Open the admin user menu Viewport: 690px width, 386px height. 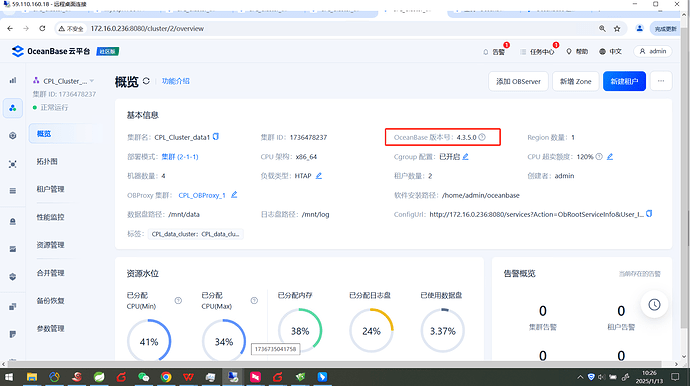pos(653,51)
